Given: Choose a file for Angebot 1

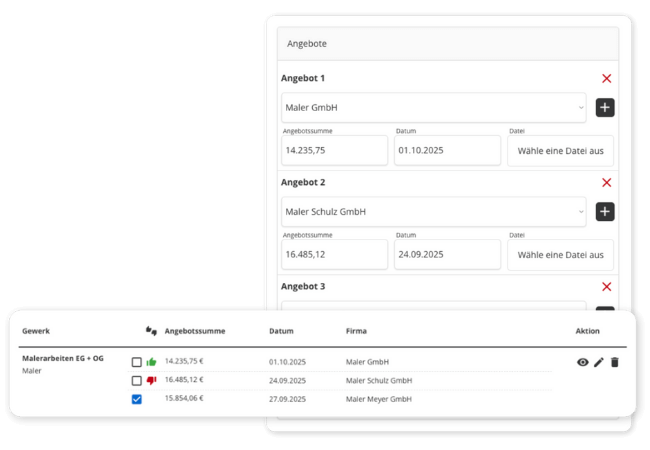Looking at the screenshot, I should (560, 151).
